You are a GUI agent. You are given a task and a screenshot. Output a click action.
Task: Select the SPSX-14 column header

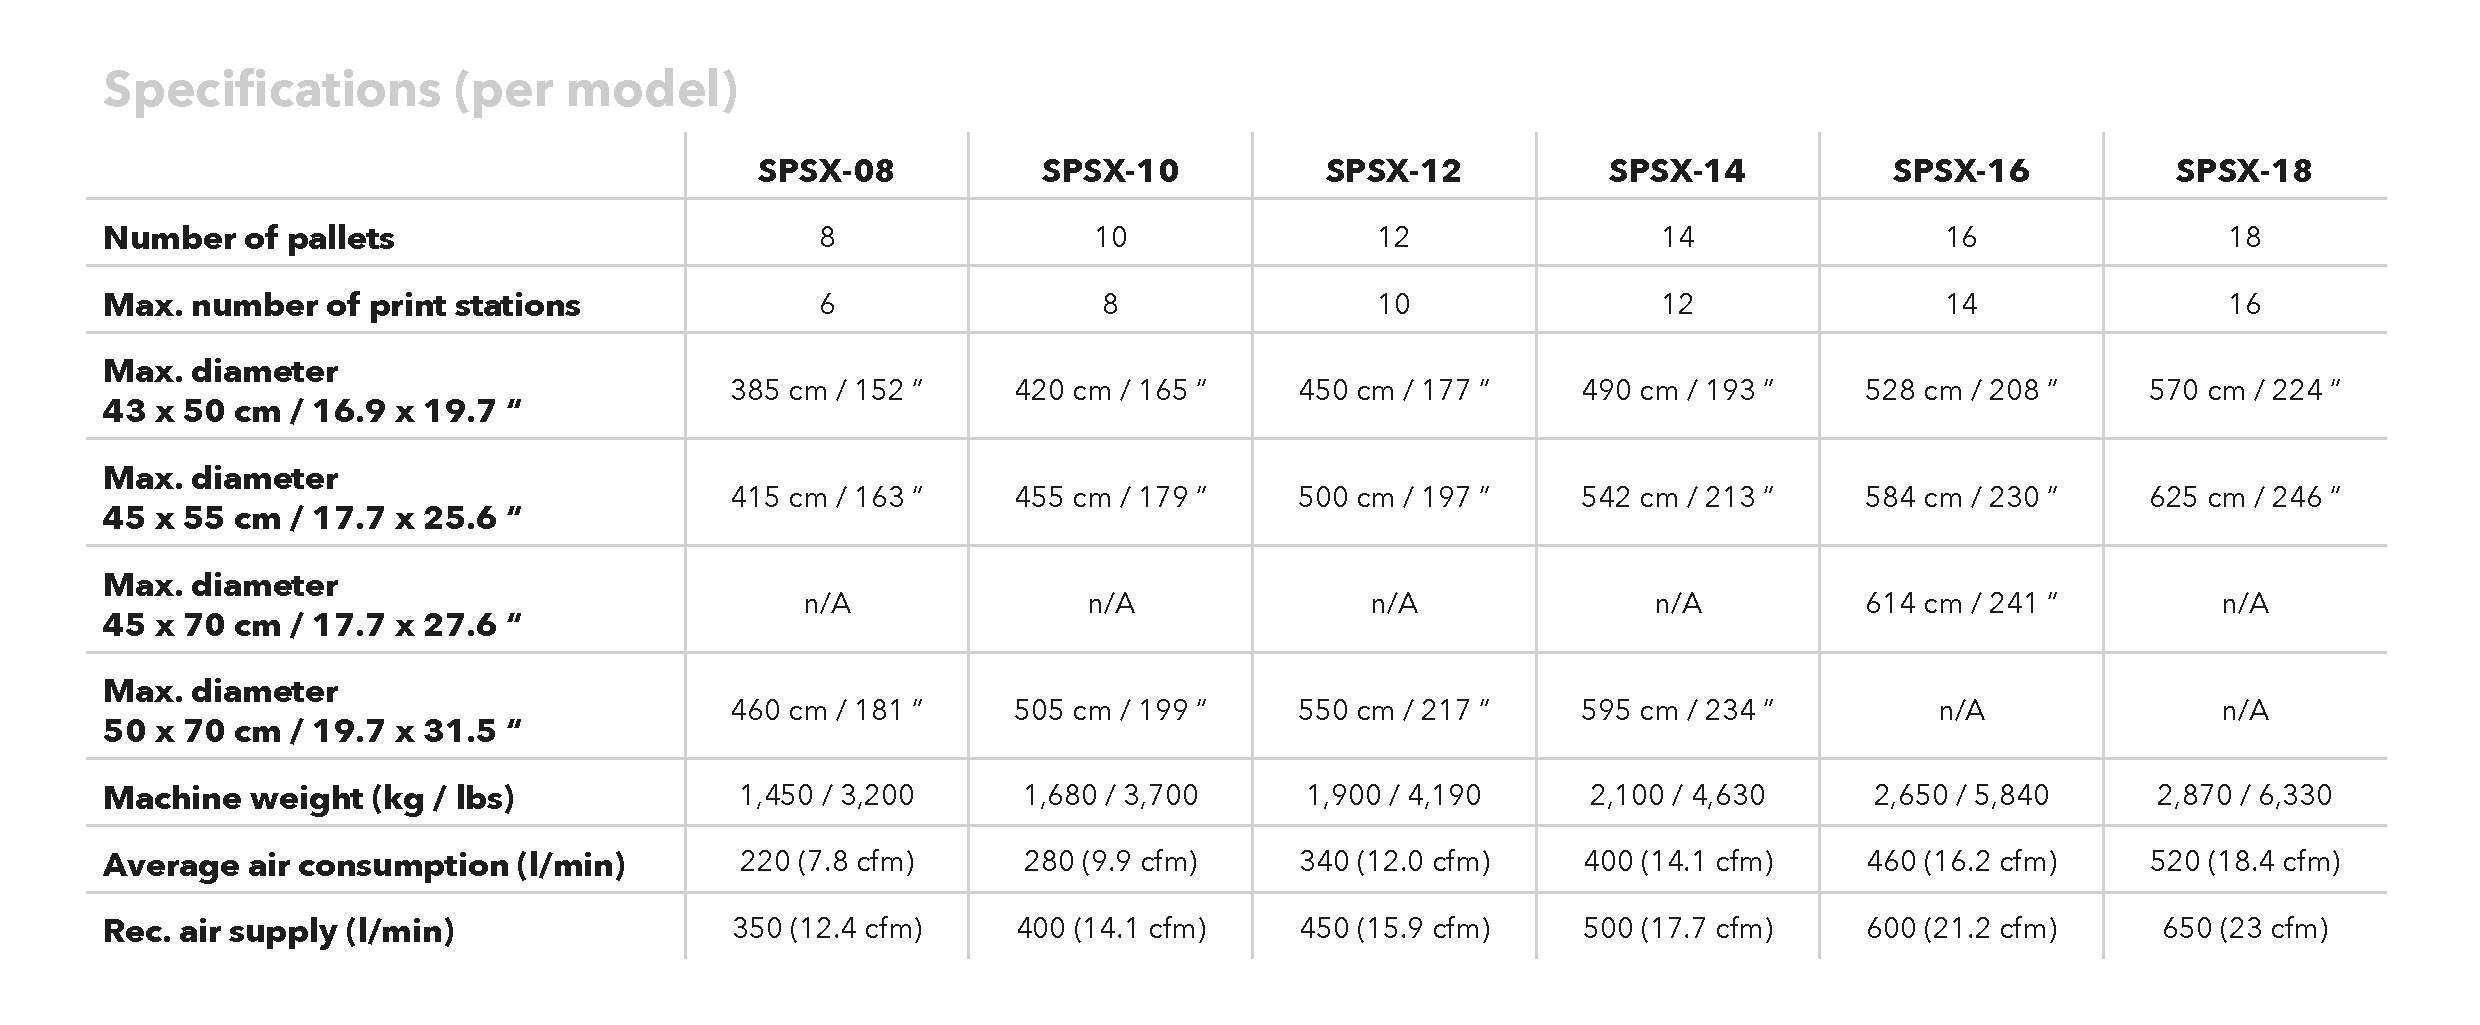[x=1677, y=171]
